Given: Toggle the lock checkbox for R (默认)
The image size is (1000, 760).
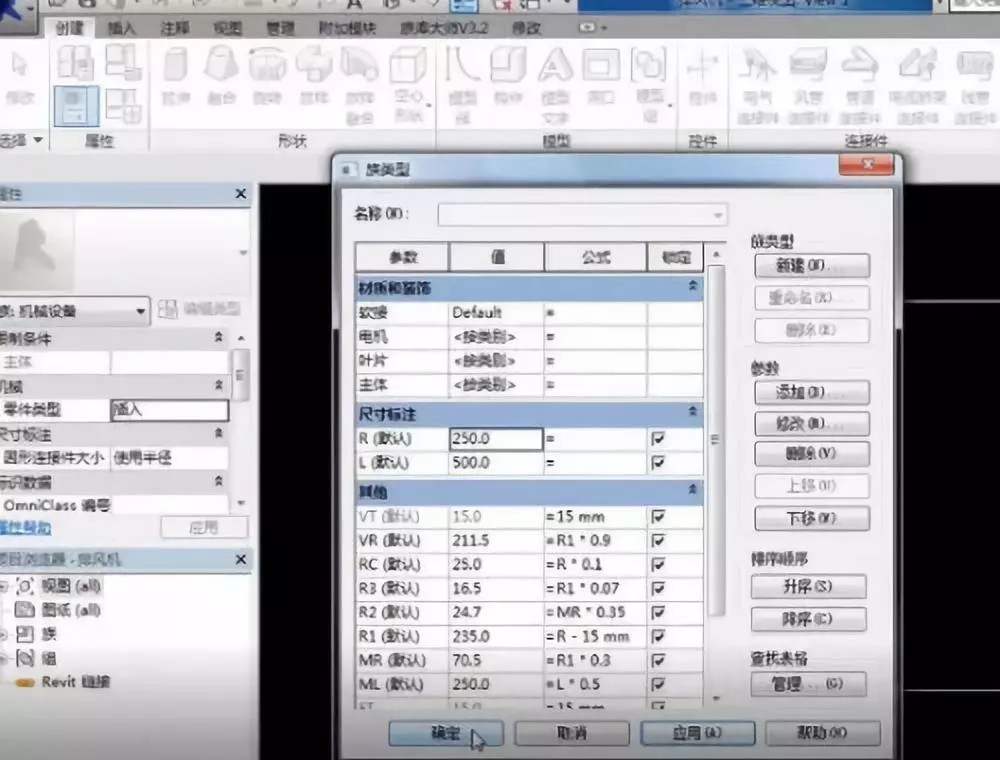Looking at the screenshot, I should coord(658,439).
